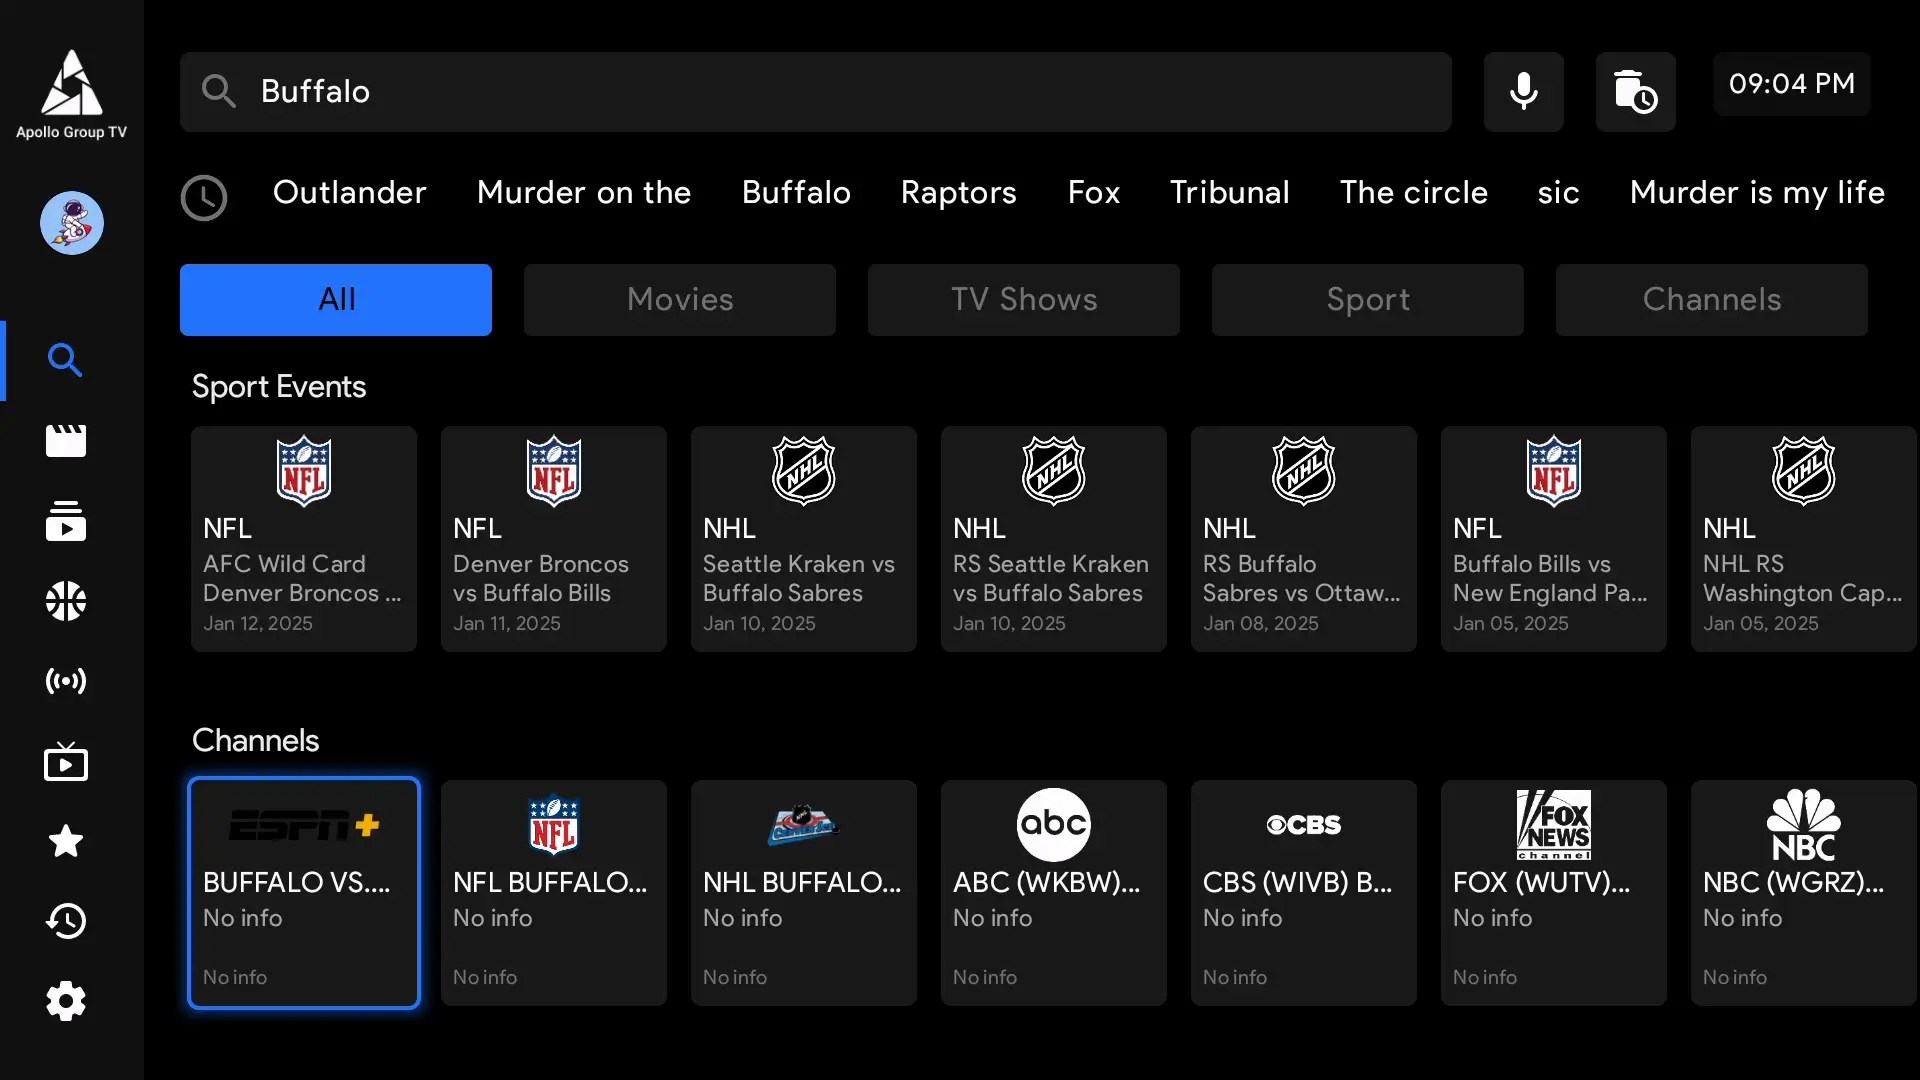This screenshot has height=1080, width=1920.
Task: Switch to the Movies tab
Action: click(680, 300)
